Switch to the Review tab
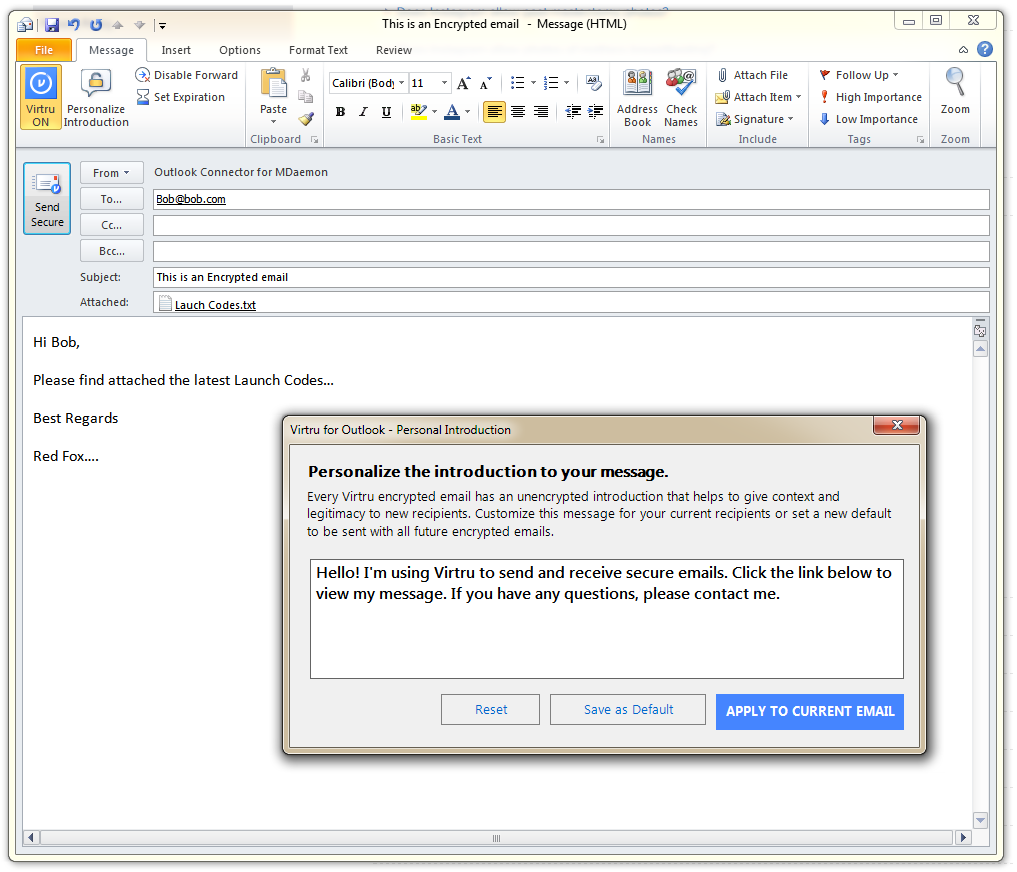Image resolution: width=1017 pixels, height=872 pixels. pos(394,50)
